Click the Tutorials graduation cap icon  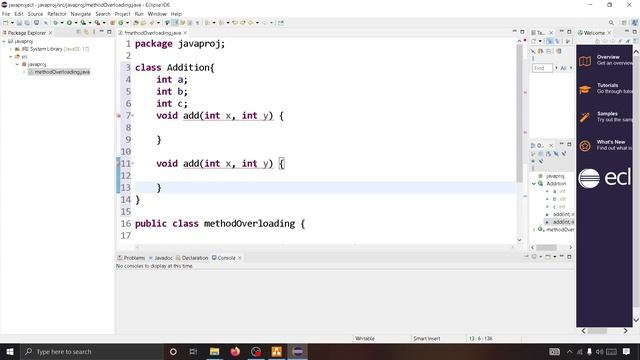585,89
